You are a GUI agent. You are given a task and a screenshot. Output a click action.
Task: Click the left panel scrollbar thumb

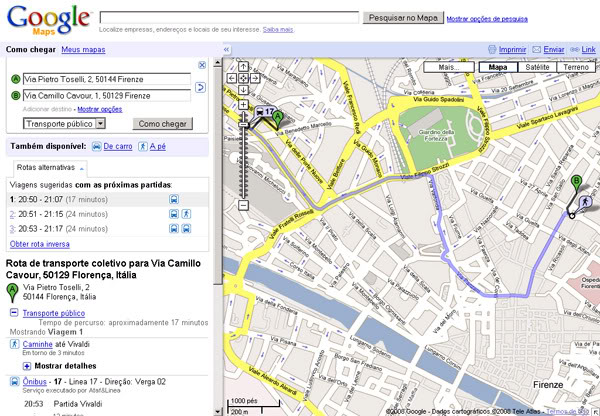pos(217,176)
